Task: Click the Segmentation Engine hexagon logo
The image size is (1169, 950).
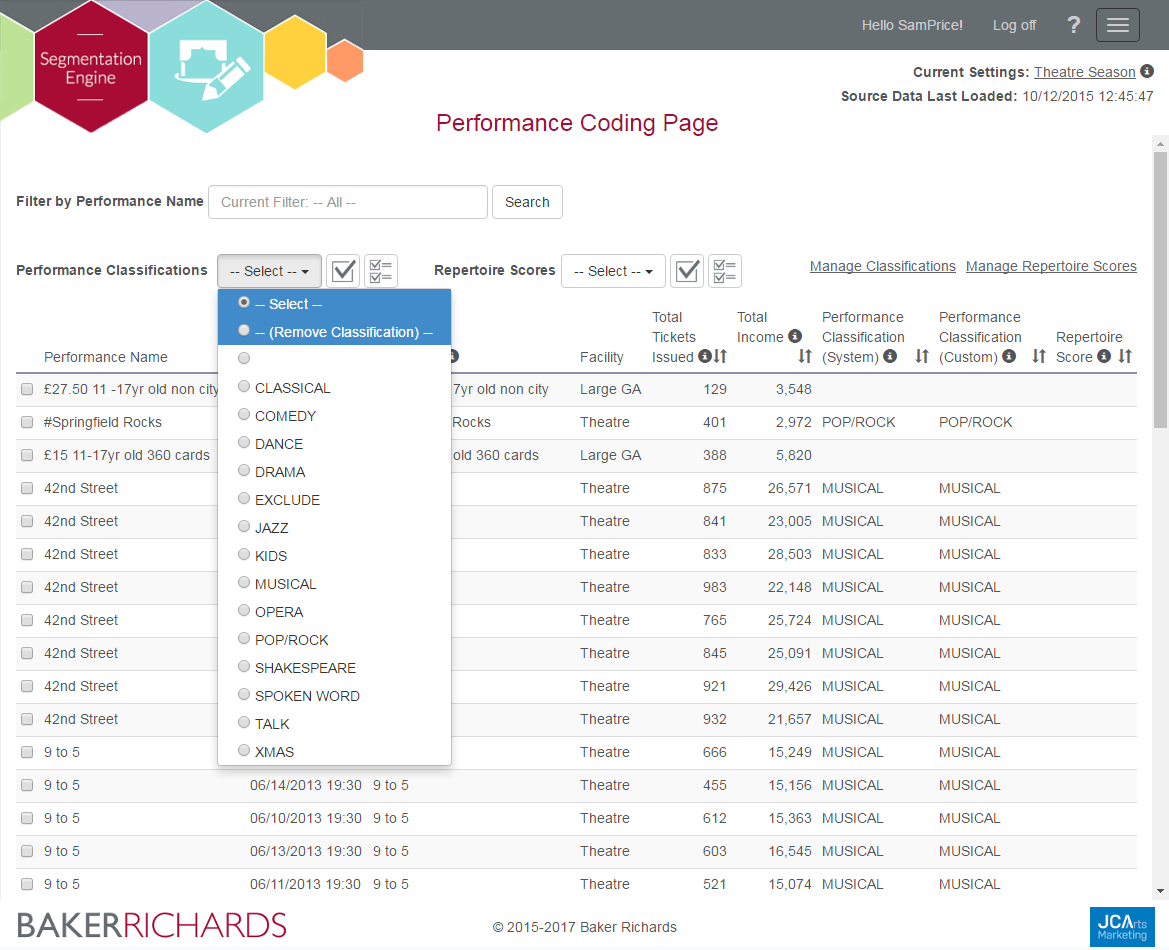Action: pyautogui.click(x=91, y=68)
